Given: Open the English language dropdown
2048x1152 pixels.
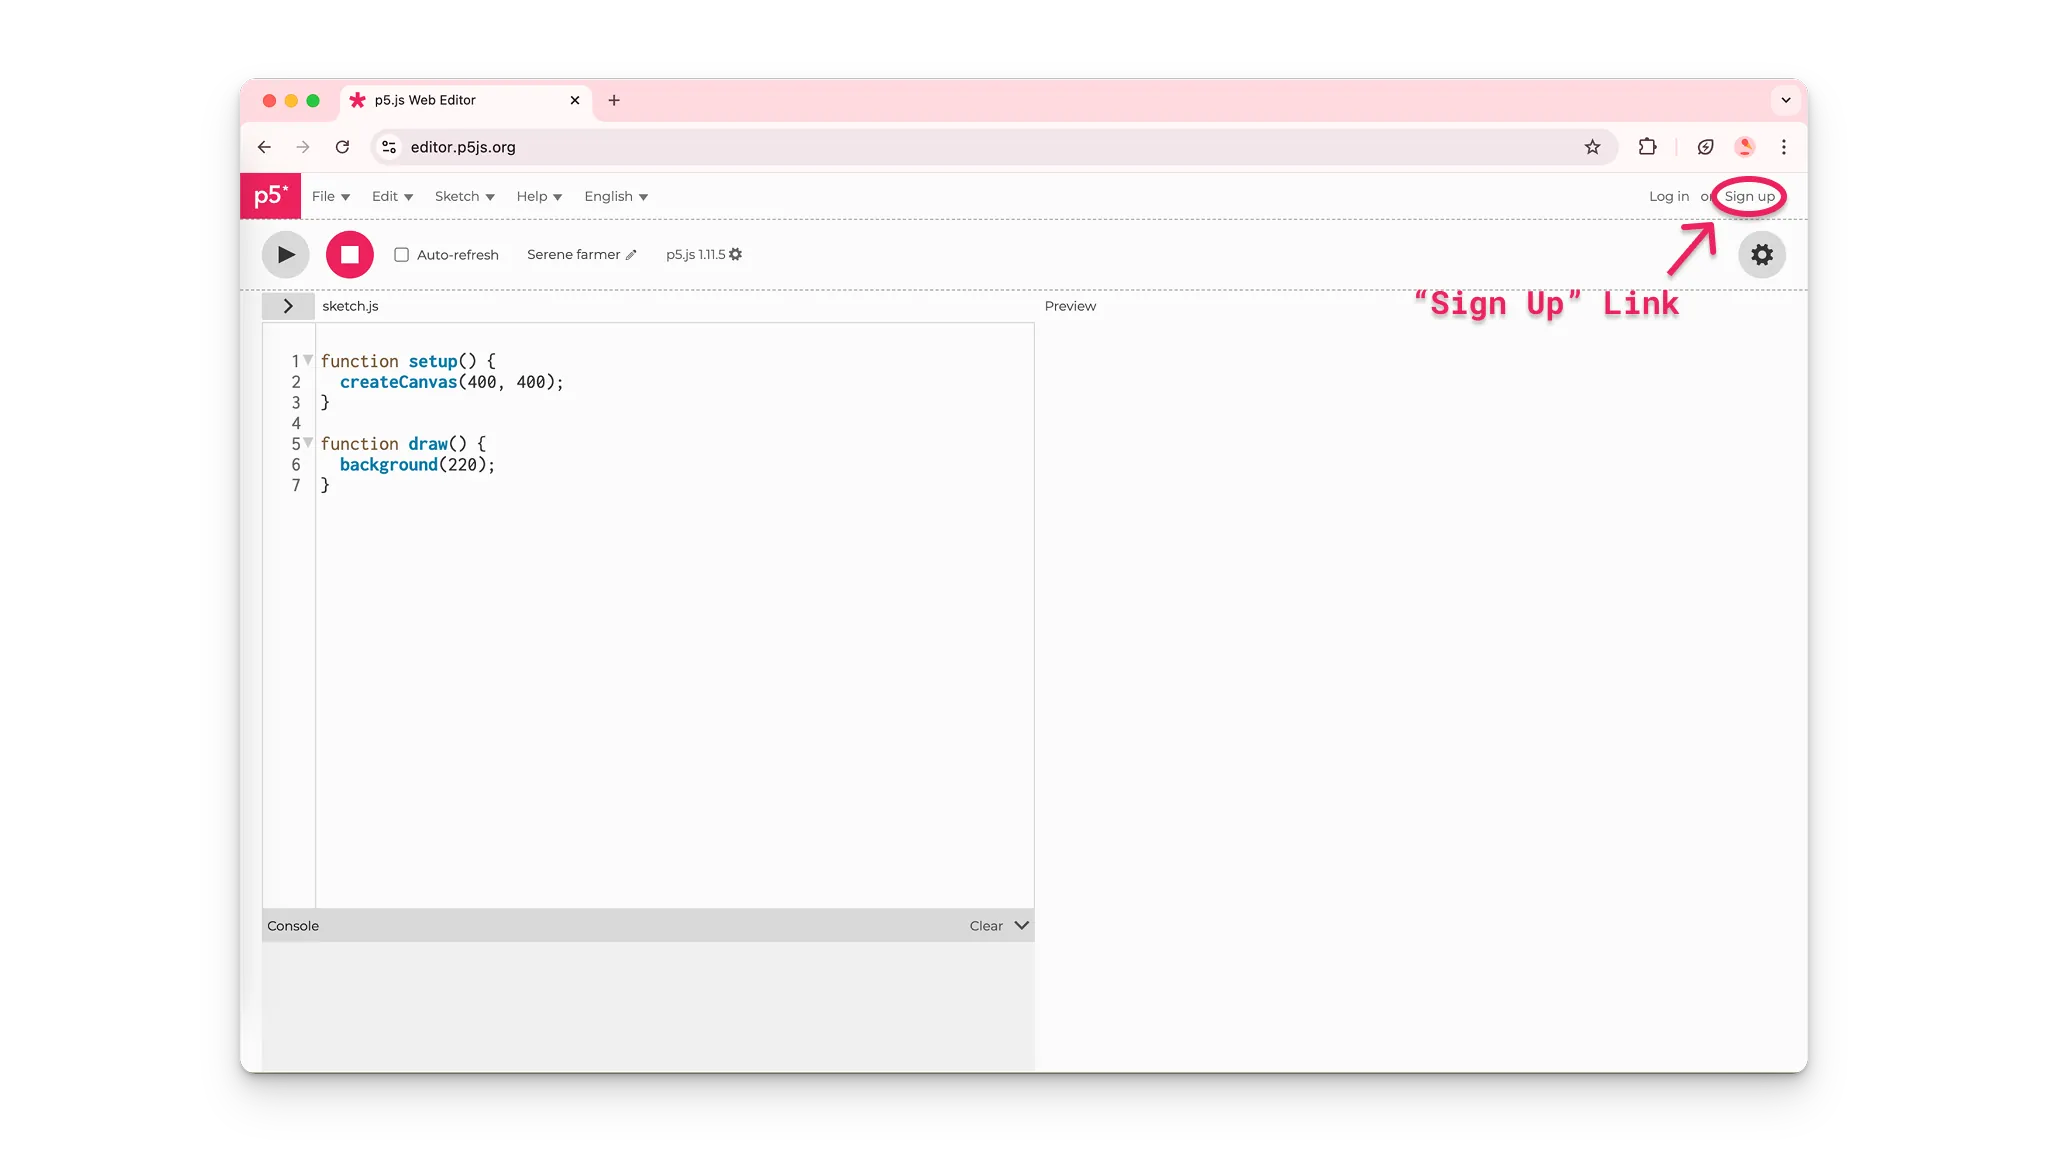Looking at the screenshot, I should [615, 196].
